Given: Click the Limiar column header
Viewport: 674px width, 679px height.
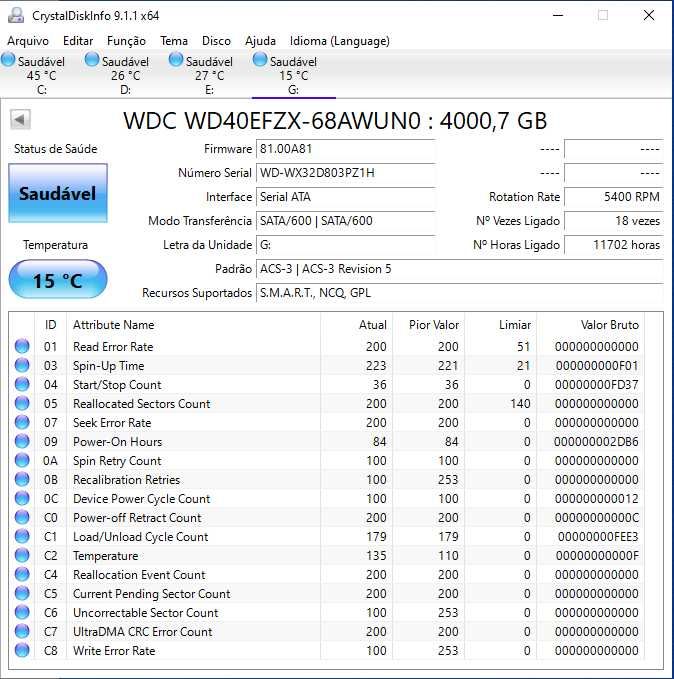Looking at the screenshot, I should coord(500,325).
